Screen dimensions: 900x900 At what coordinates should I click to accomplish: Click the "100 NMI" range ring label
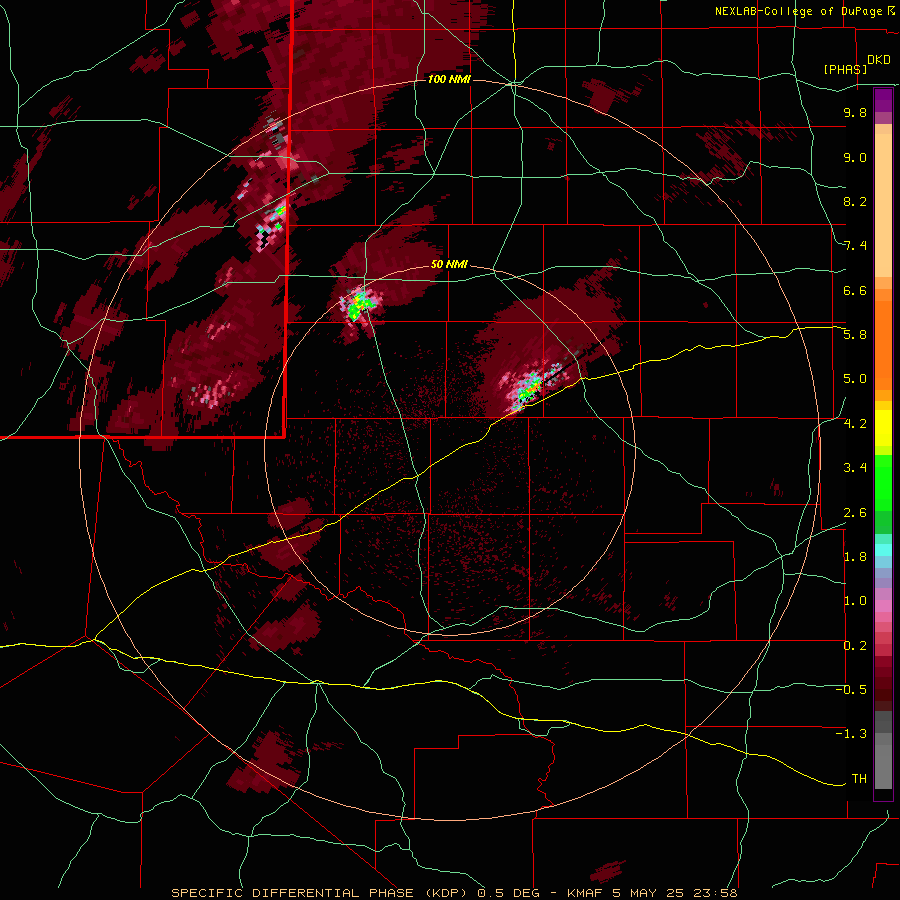coord(449,79)
